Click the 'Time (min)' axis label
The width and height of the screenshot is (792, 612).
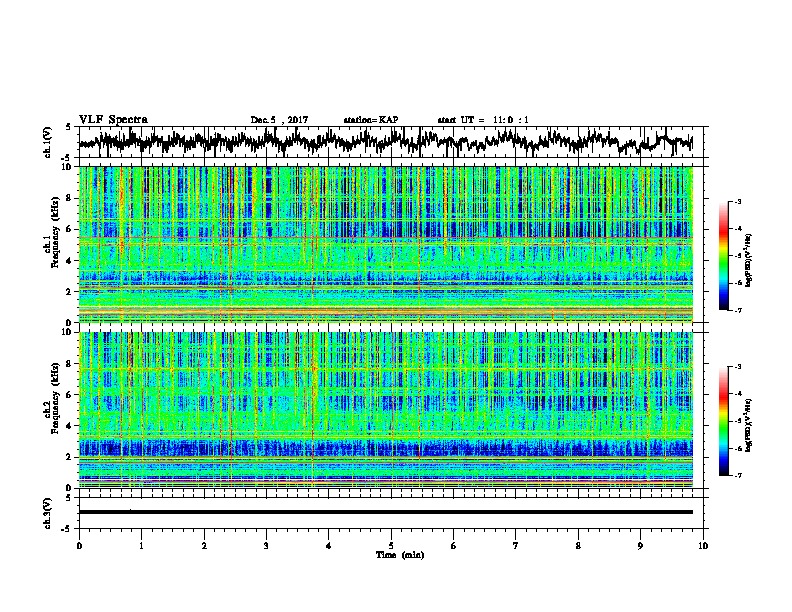pyautogui.click(x=400, y=555)
